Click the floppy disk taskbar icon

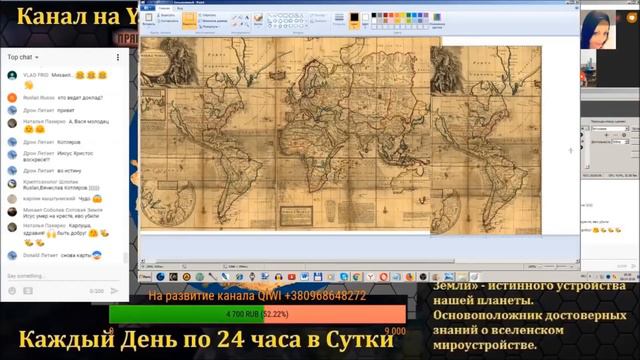click(318, 277)
